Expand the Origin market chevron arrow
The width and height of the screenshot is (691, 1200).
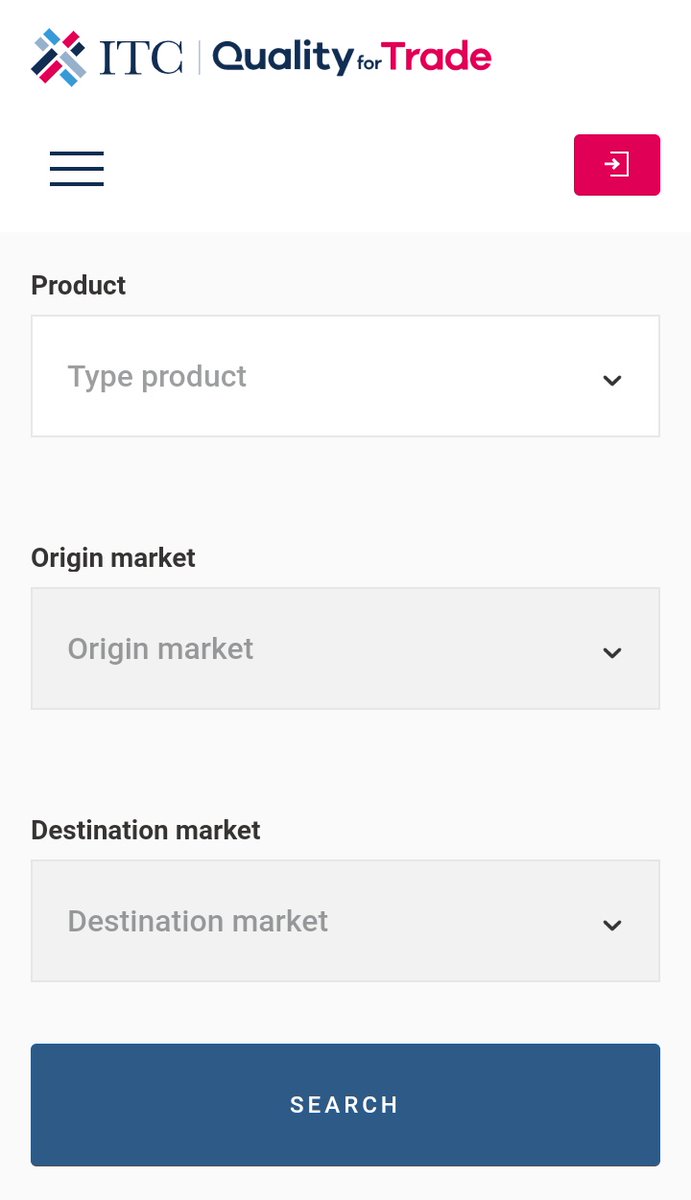pyautogui.click(x=612, y=652)
